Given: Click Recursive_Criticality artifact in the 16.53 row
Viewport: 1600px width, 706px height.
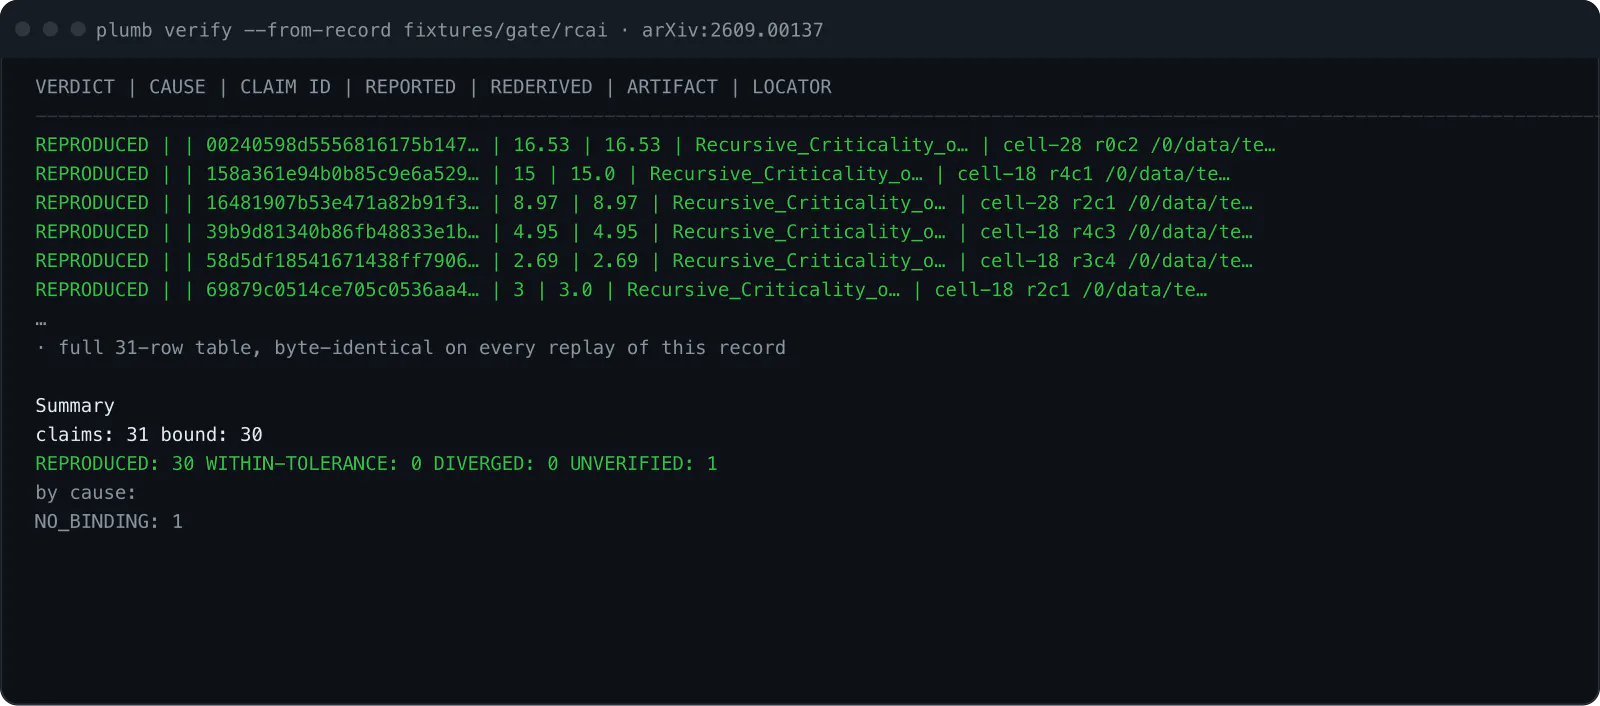Looking at the screenshot, I should click(831, 145).
